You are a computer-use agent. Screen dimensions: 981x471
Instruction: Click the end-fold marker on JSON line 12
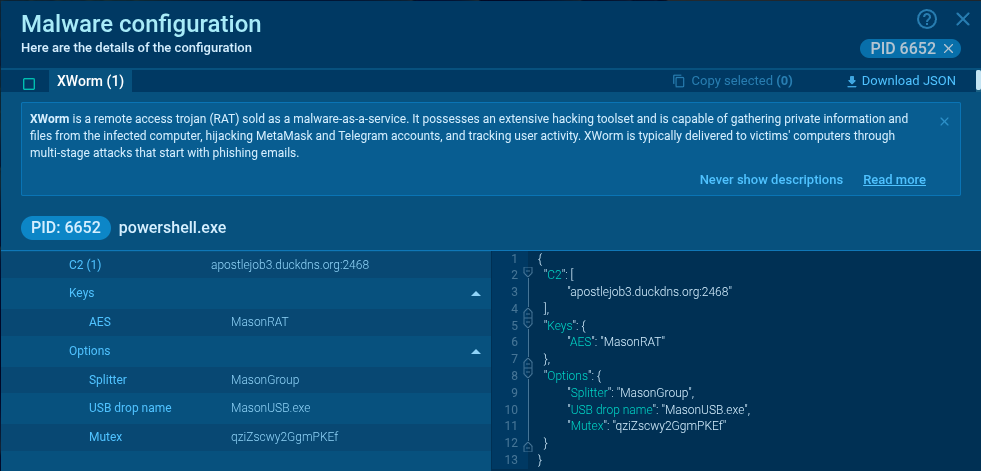click(527, 447)
